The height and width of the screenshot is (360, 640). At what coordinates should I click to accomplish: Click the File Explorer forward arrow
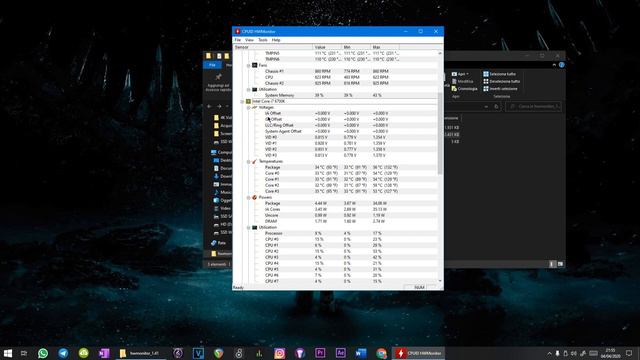click(219, 107)
